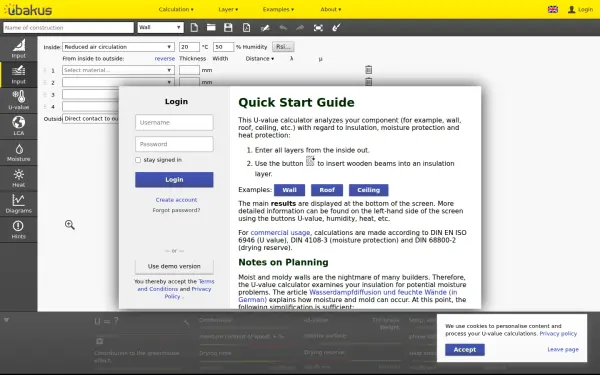Open the Roof example button
The width and height of the screenshot is (600, 375).
click(327, 190)
